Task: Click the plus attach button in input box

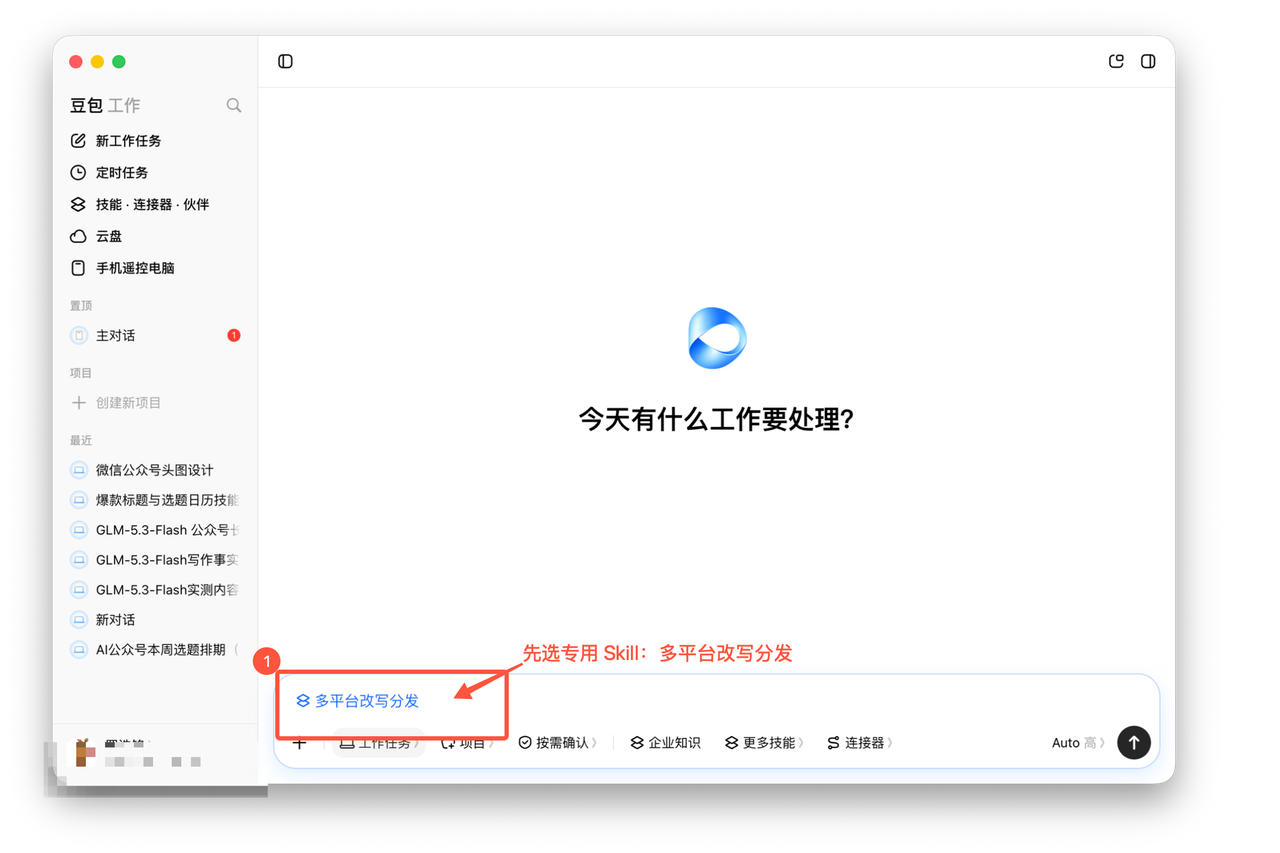Action: click(299, 743)
